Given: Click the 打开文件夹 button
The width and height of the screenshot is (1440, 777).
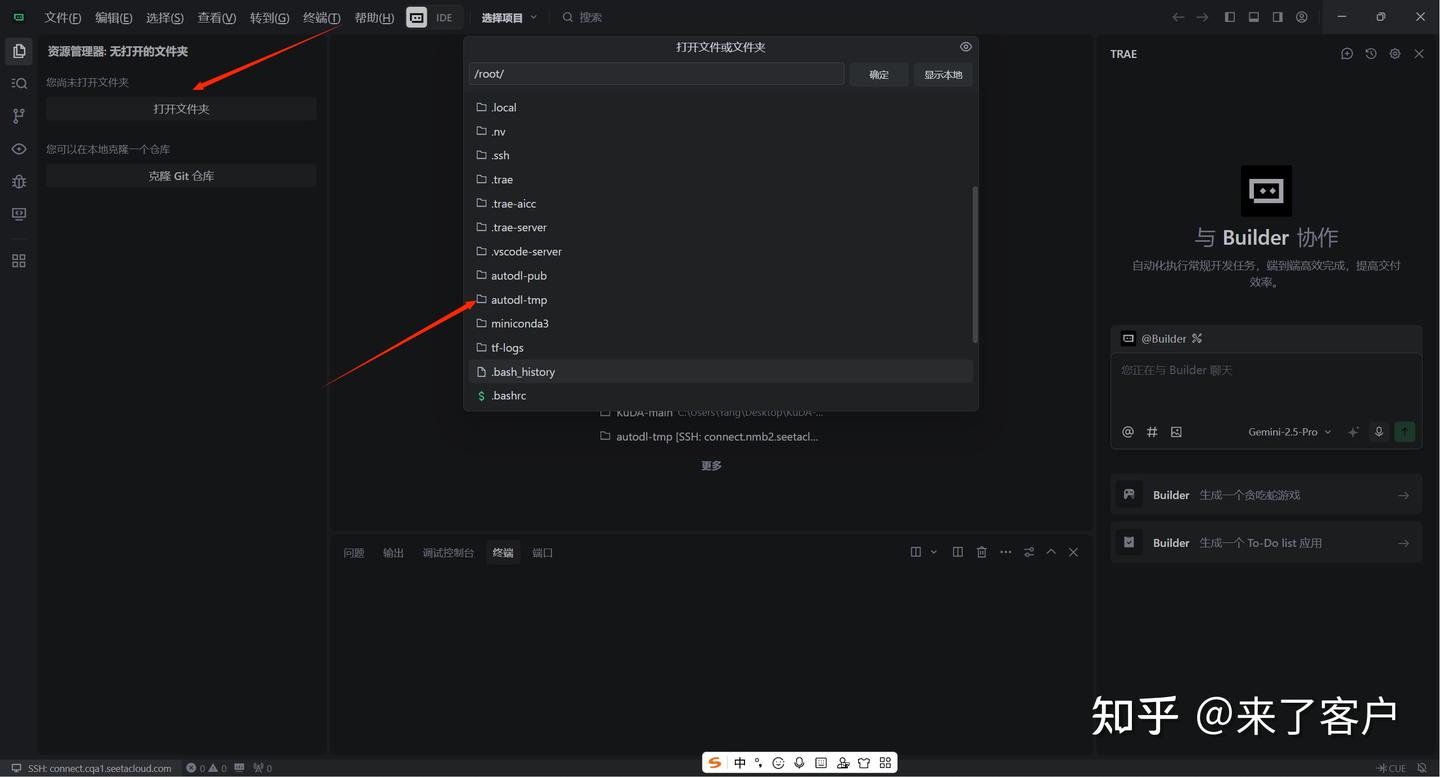Looking at the screenshot, I should point(181,108).
